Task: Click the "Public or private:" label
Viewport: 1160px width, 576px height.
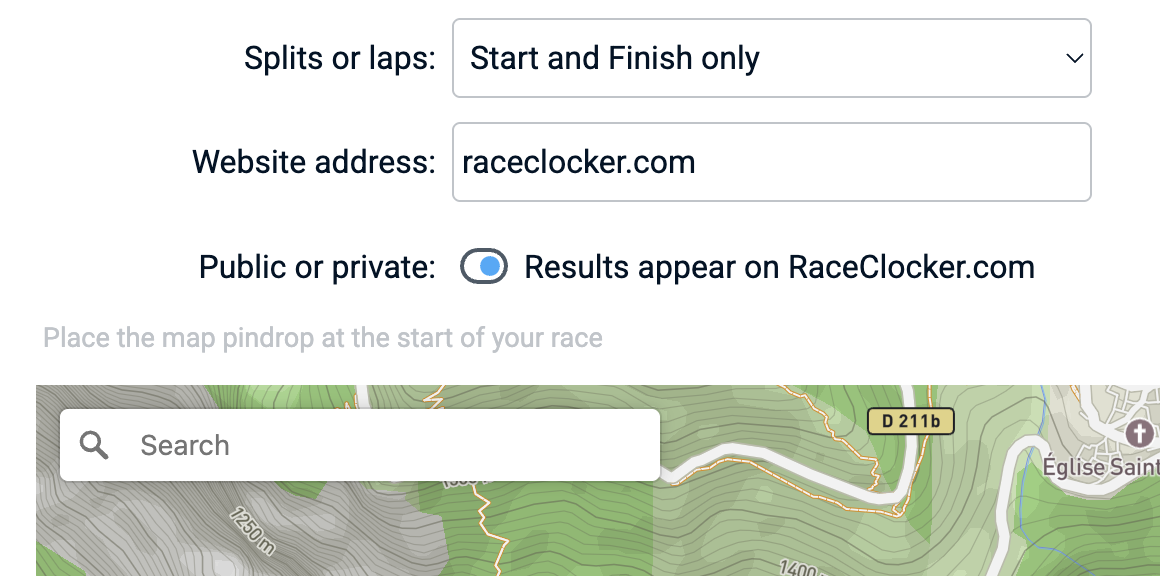Action: (317, 267)
